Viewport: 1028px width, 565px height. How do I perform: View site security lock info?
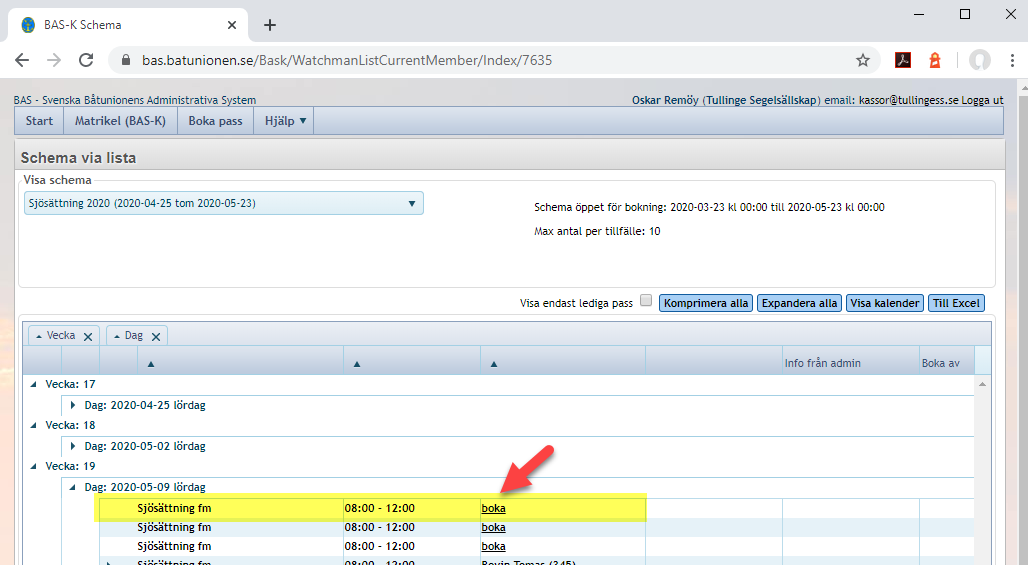tap(127, 60)
